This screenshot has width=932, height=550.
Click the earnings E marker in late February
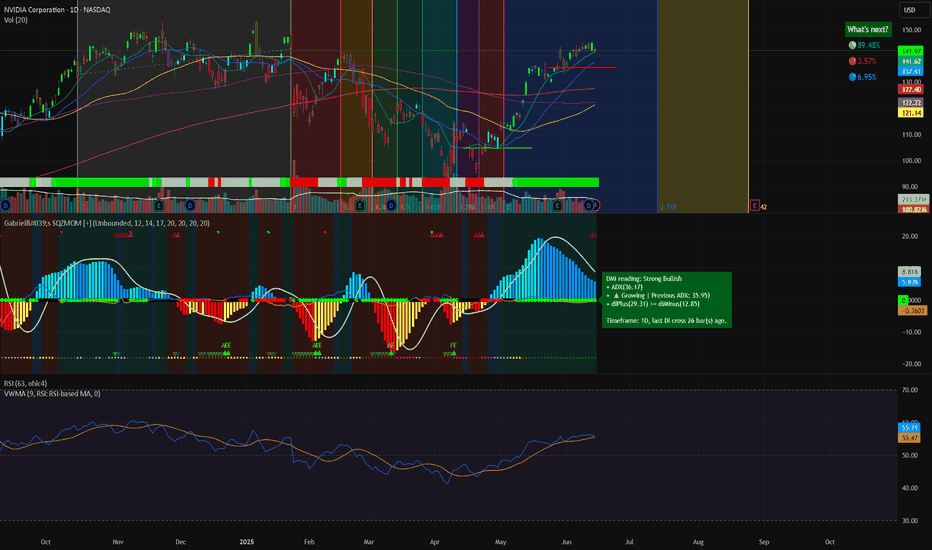(360, 205)
